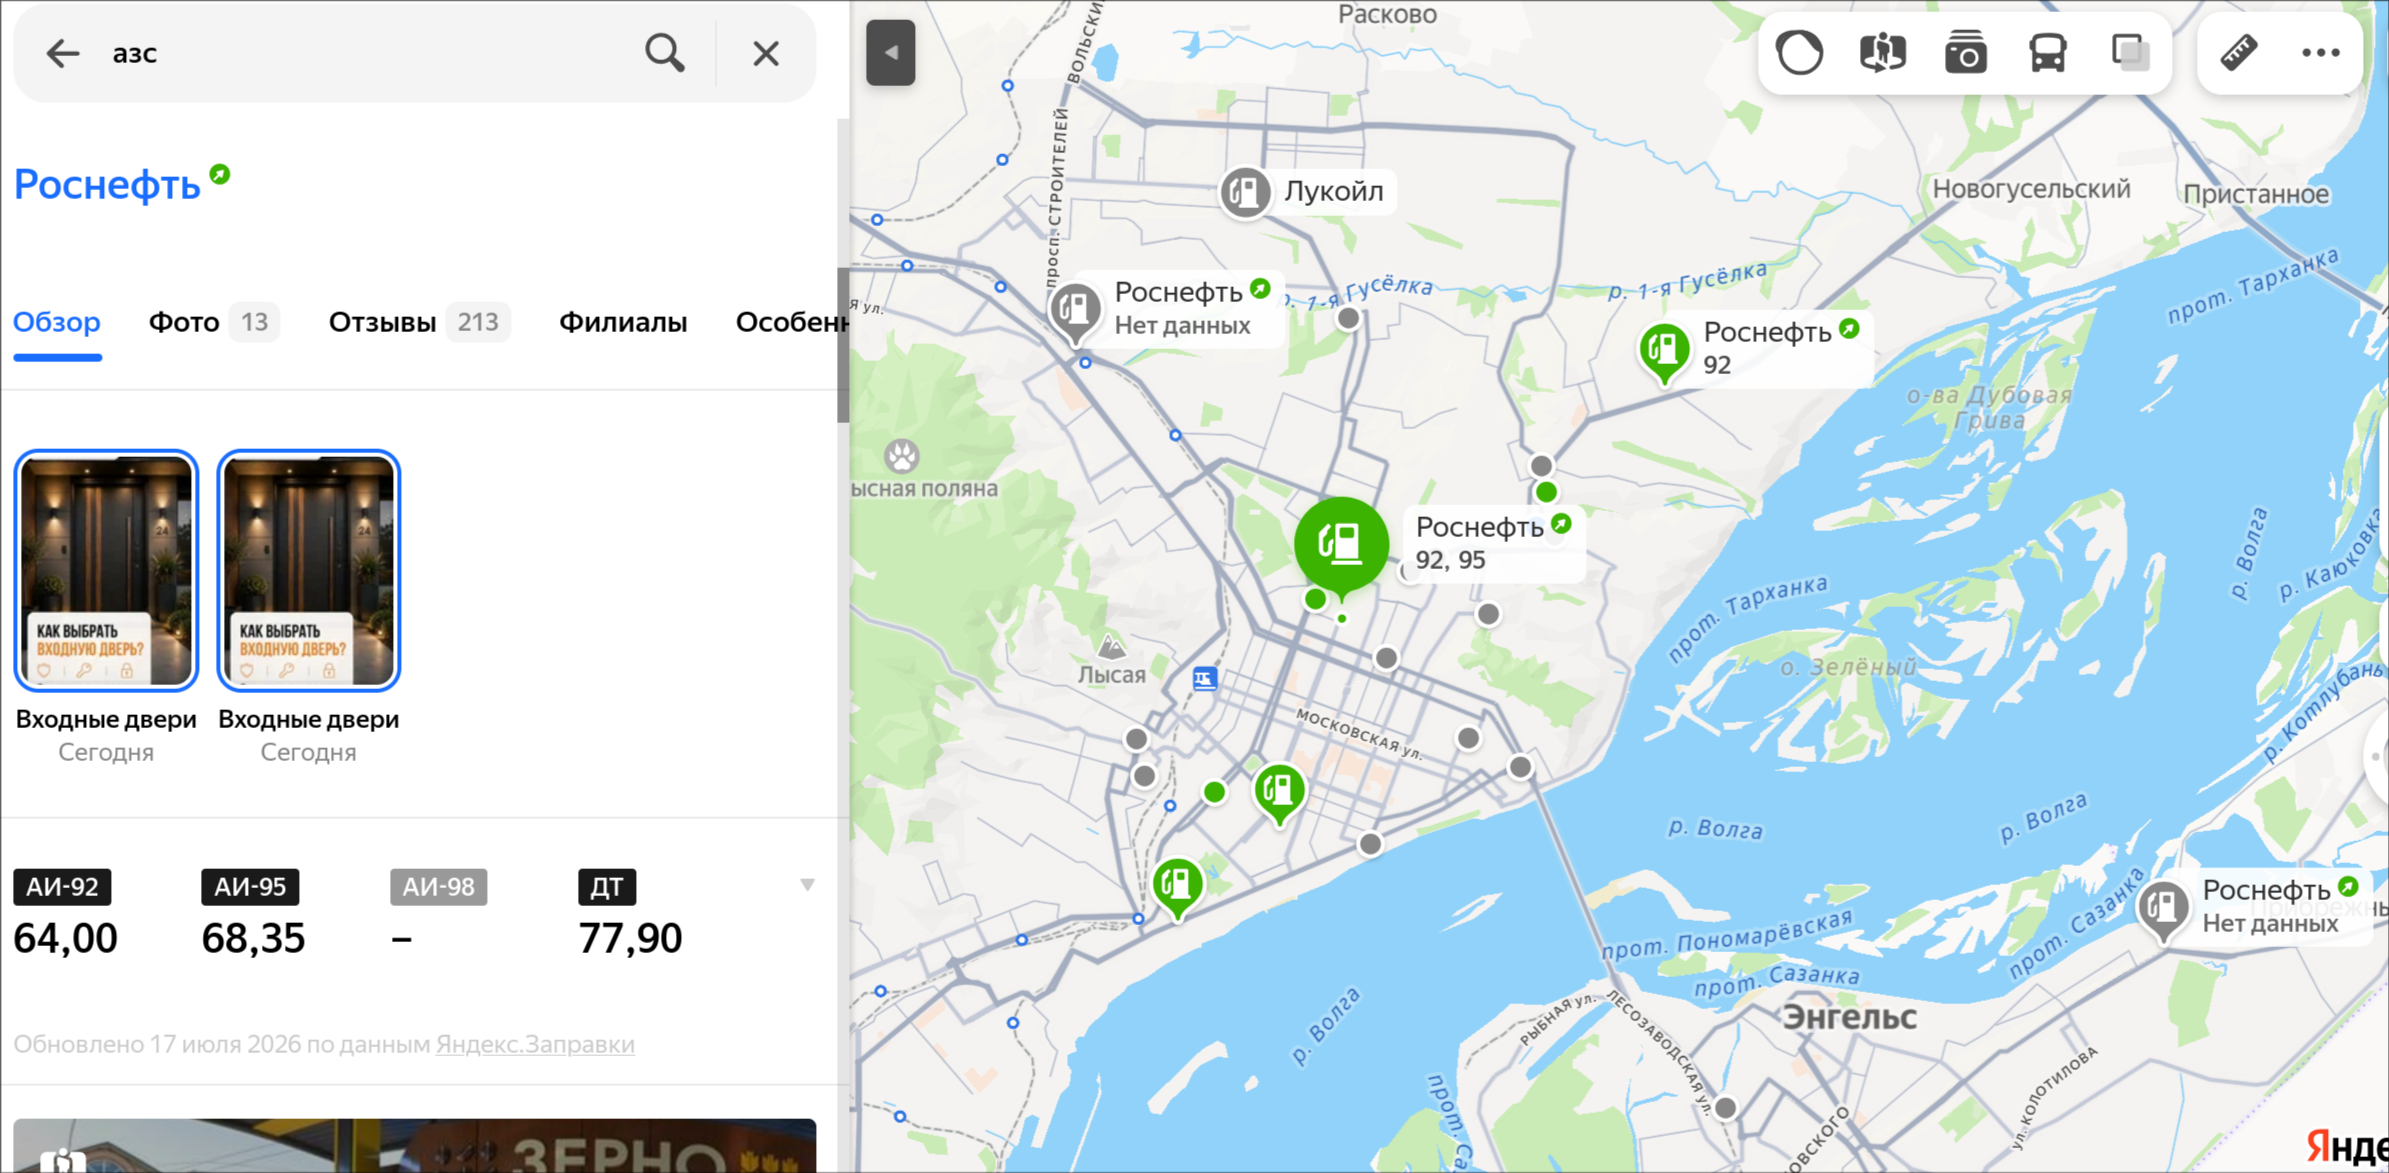Image resolution: width=2389 pixels, height=1173 pixels.
Task: Click the АИ-98 fuel label
Action: pos(438,887)
